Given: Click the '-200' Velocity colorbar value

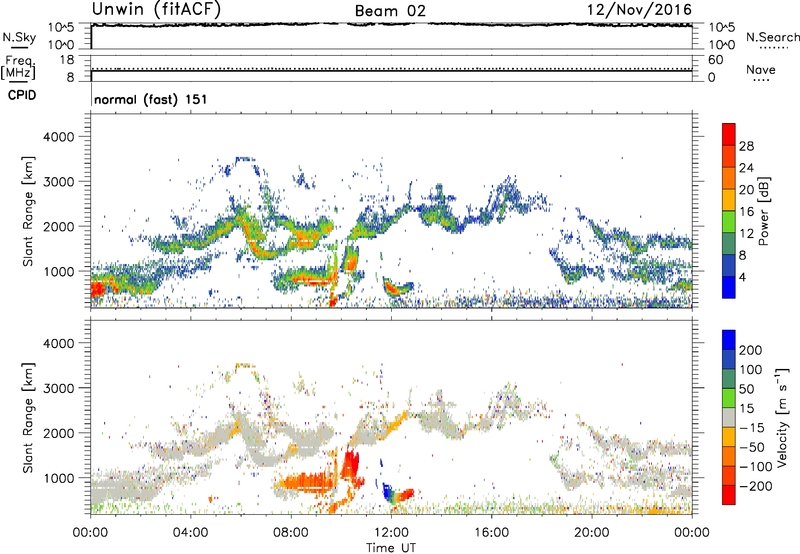Looking at the screenshot, I should 756,486.
